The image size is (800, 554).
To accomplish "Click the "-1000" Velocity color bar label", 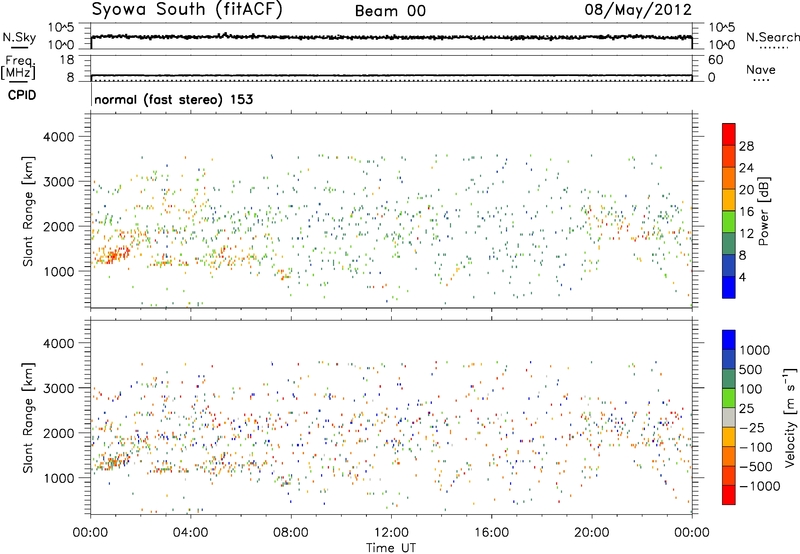I will tap(759, 486).
